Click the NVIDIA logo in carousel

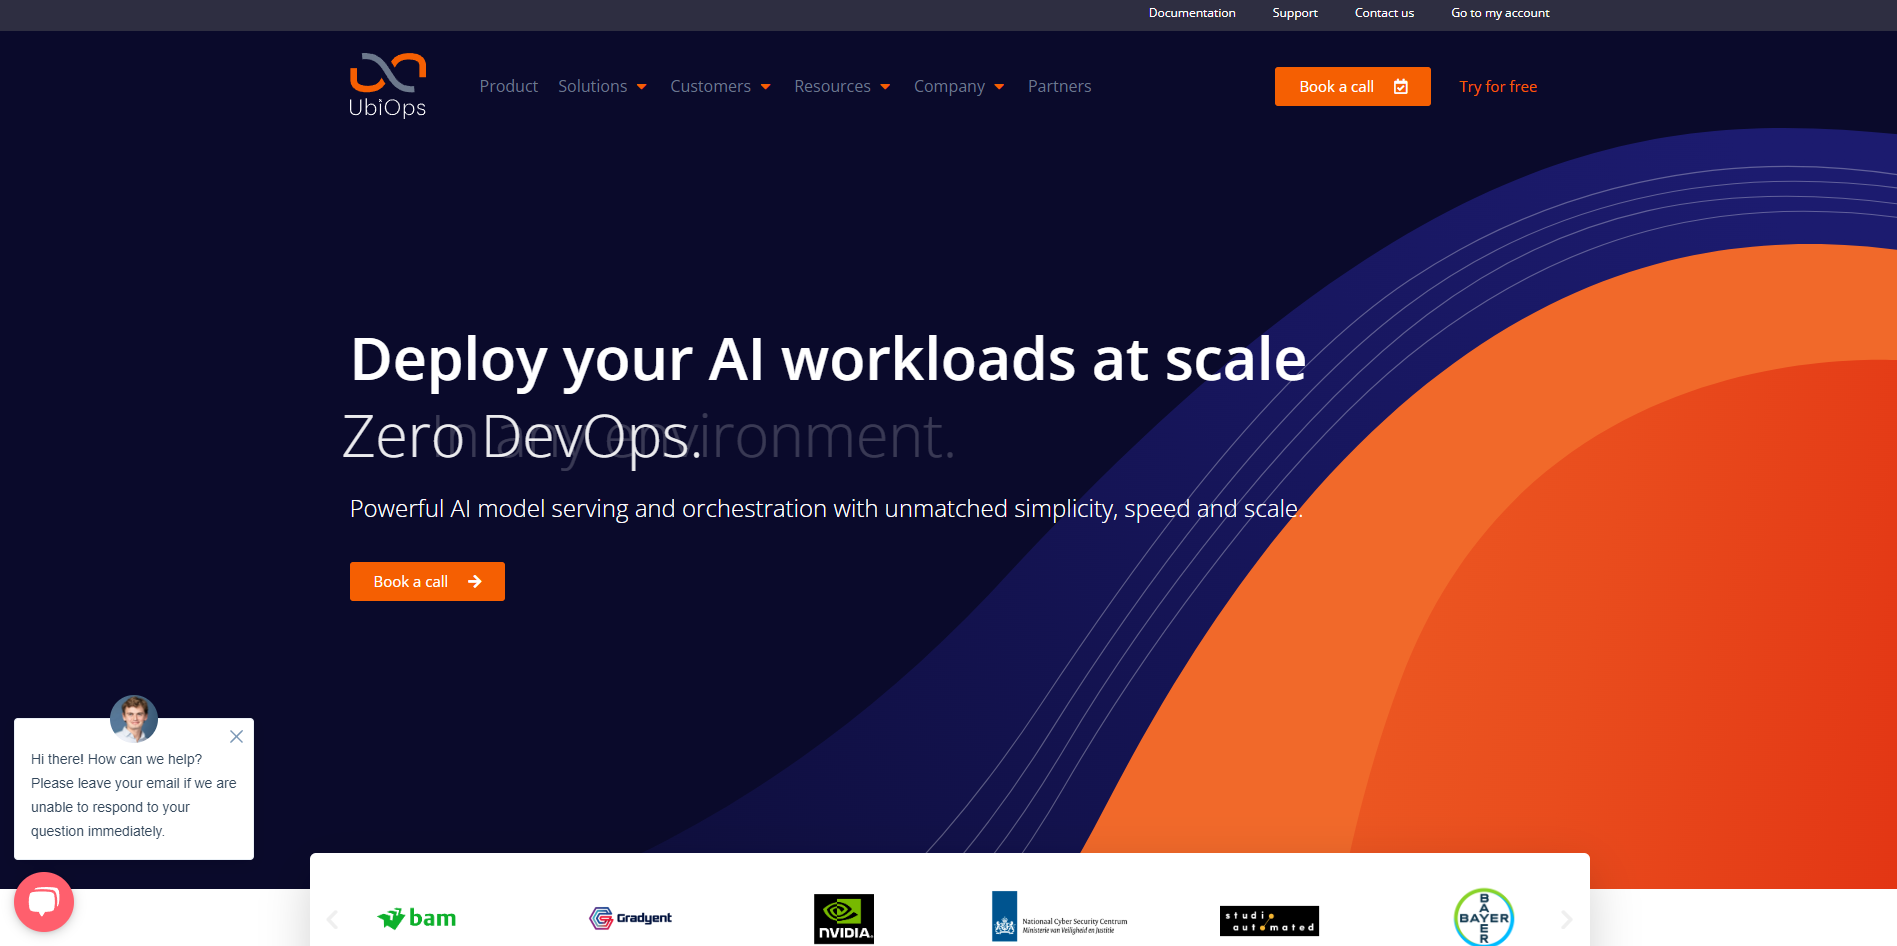tap(843, 918)
